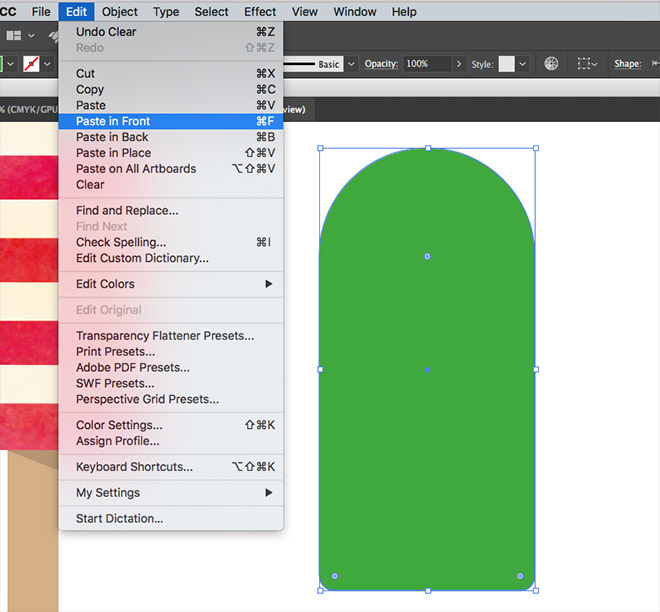
Task: Open the Basic brush definition dropdown
Action: pos(351,64)
